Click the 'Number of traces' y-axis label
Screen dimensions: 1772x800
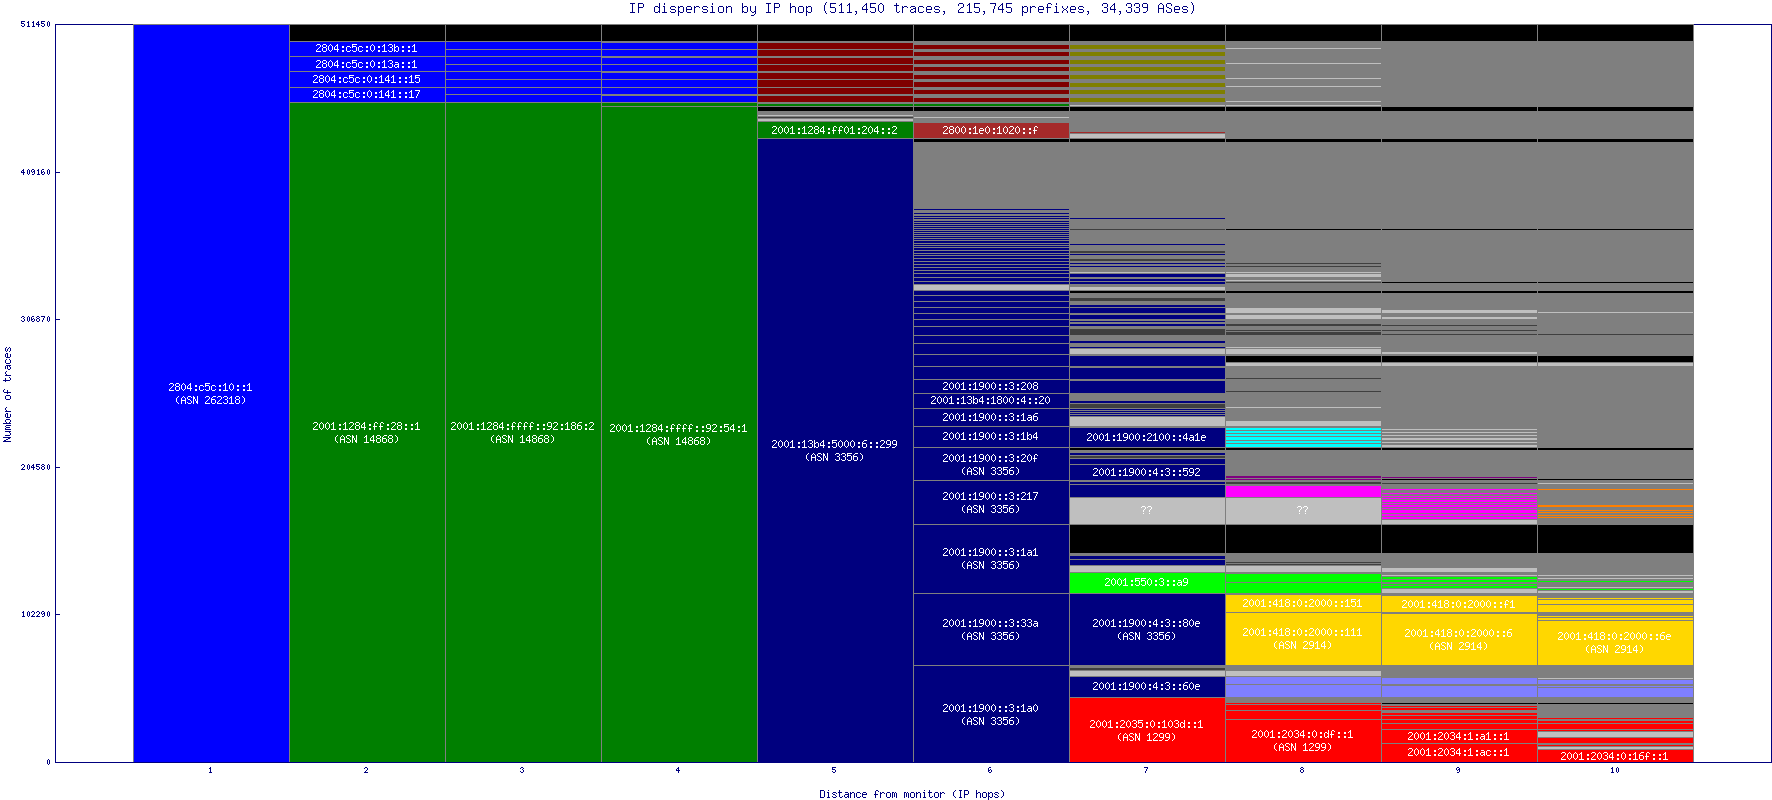point(8,395)
